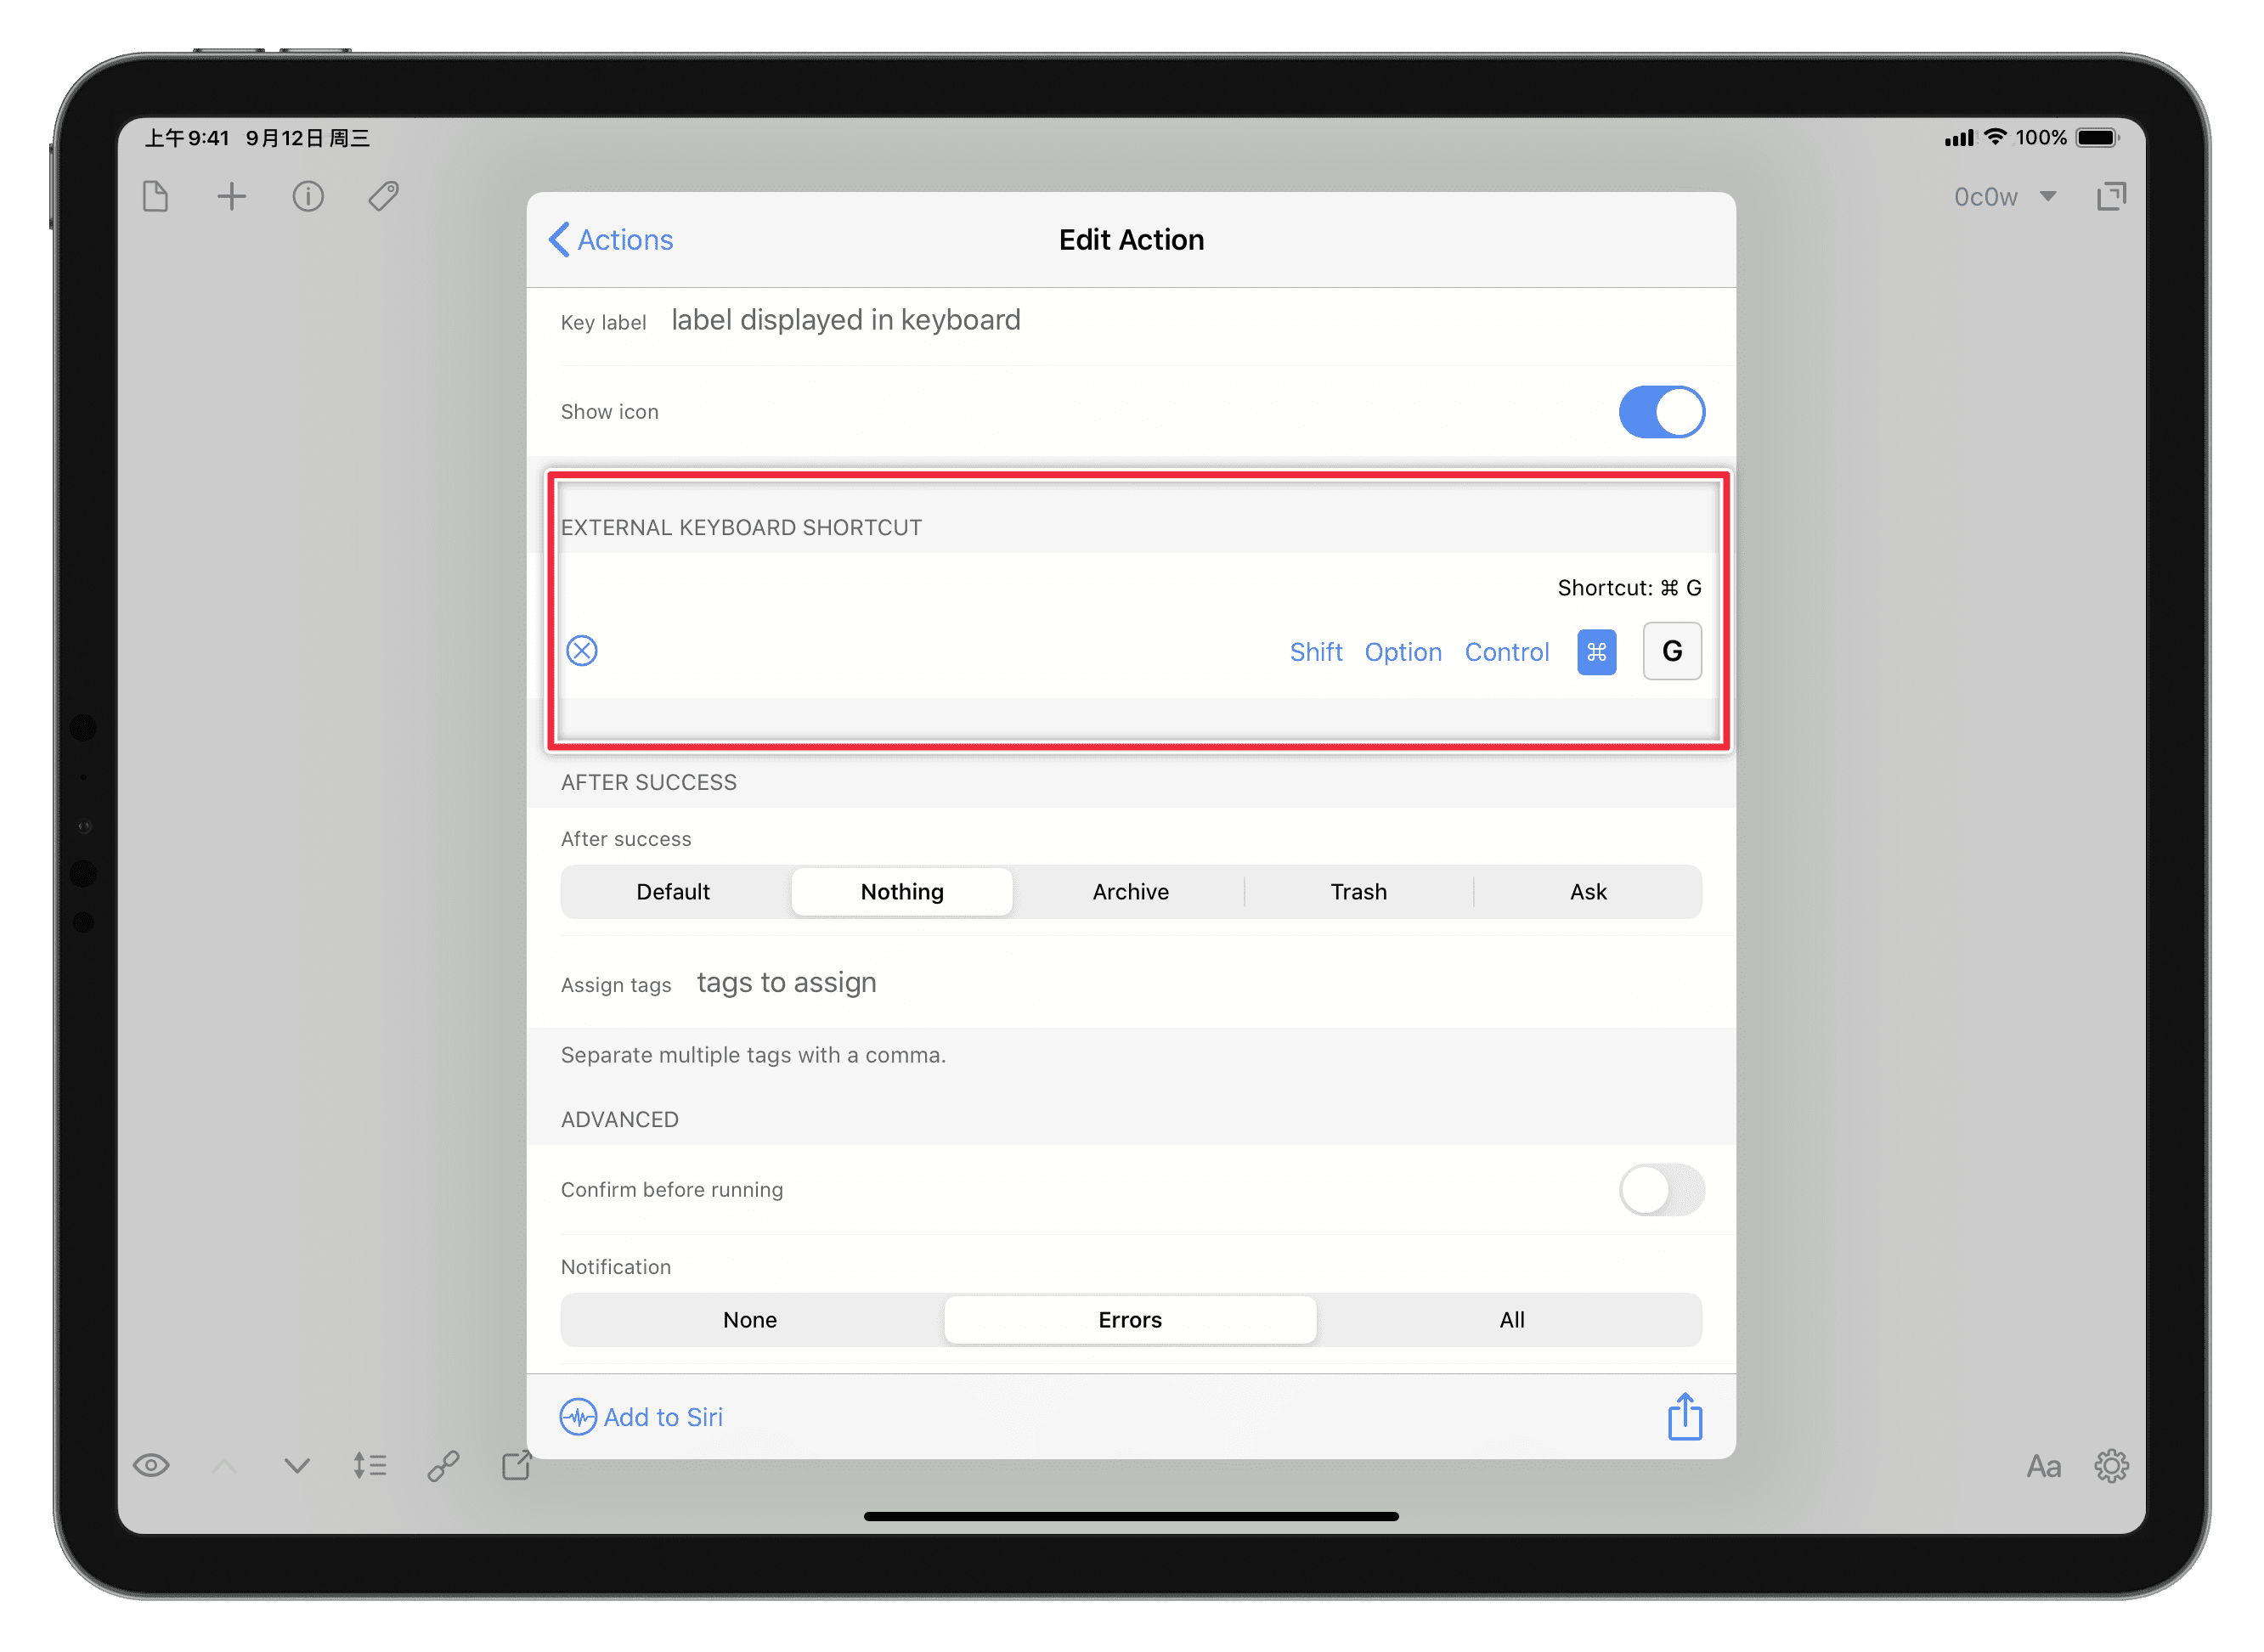This screenshot has height=1652, width=2264.
Task: Select Archive for After success
Action: tap(1130, 892)
